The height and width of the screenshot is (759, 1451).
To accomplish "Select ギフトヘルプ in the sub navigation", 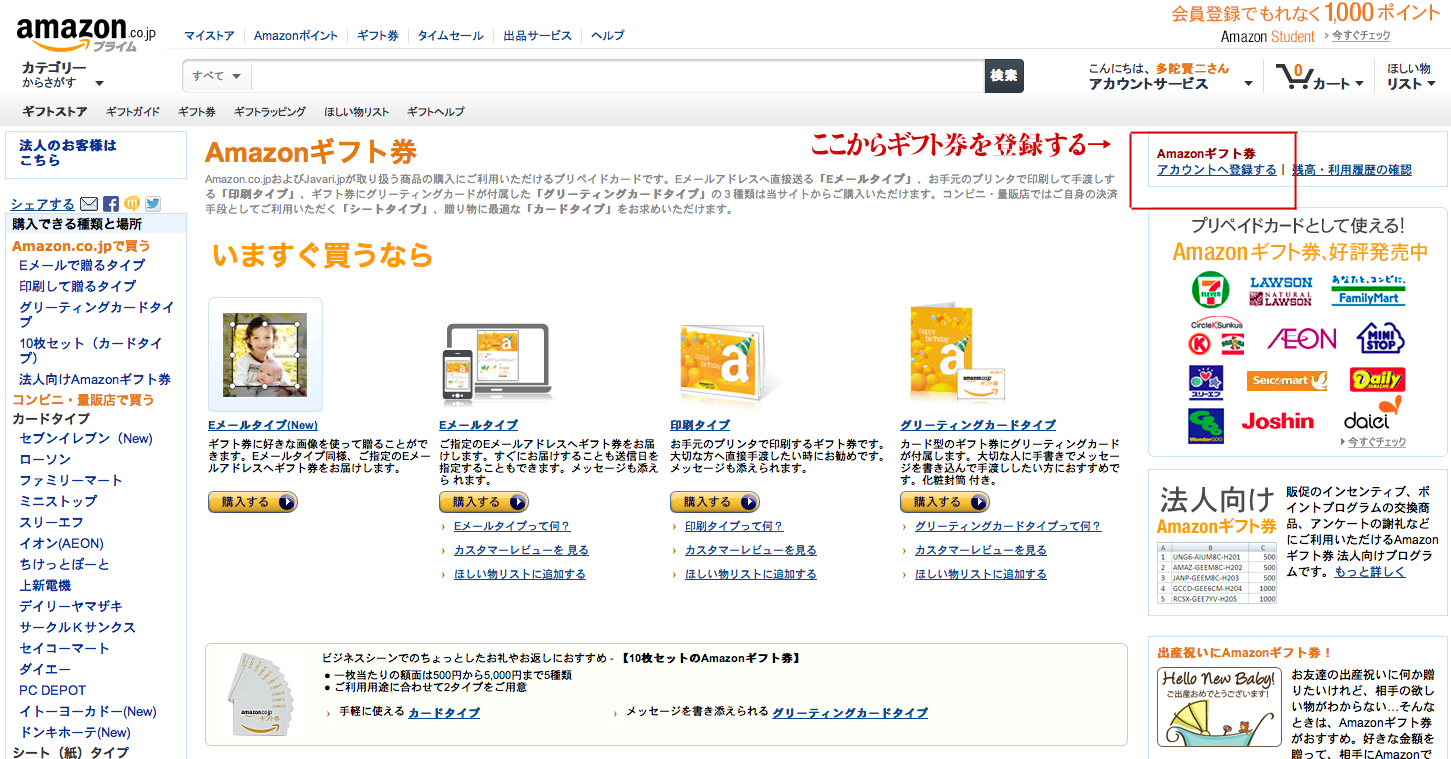I will (x=436, y=112).
